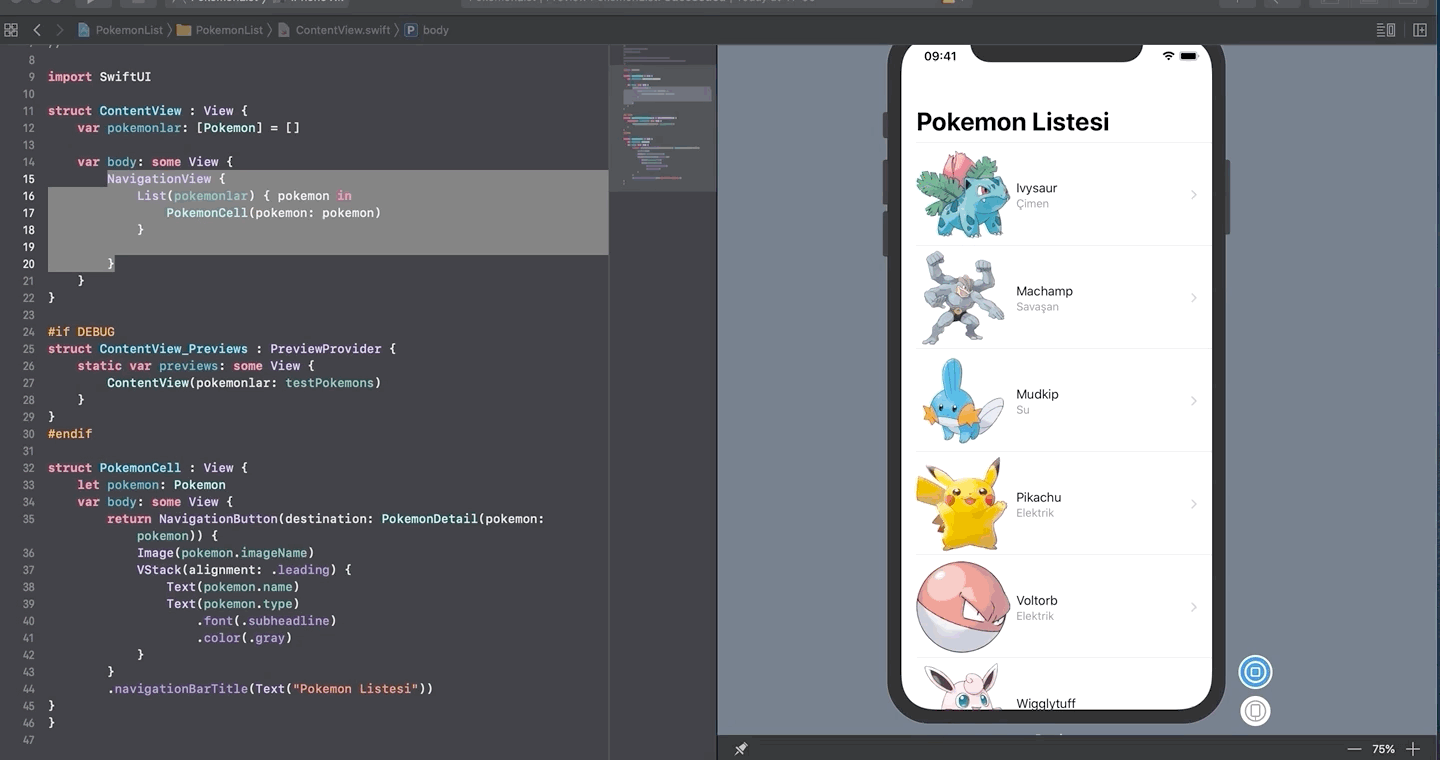Open the Voltorb row disclosure chevron
The height and width of the screenshot is (760, 1440).
click(x=1193, y=607)
